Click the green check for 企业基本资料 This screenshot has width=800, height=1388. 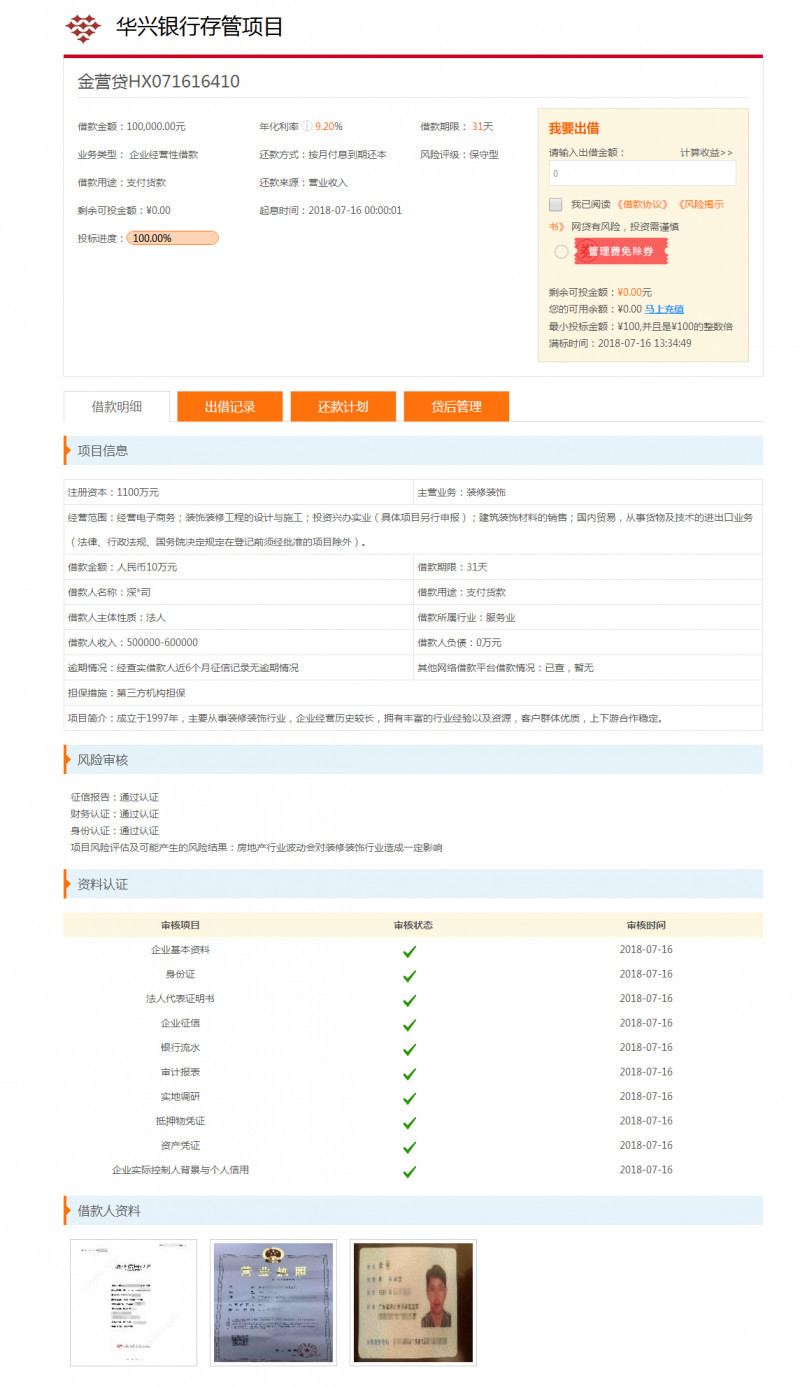(x=409, y=951)
